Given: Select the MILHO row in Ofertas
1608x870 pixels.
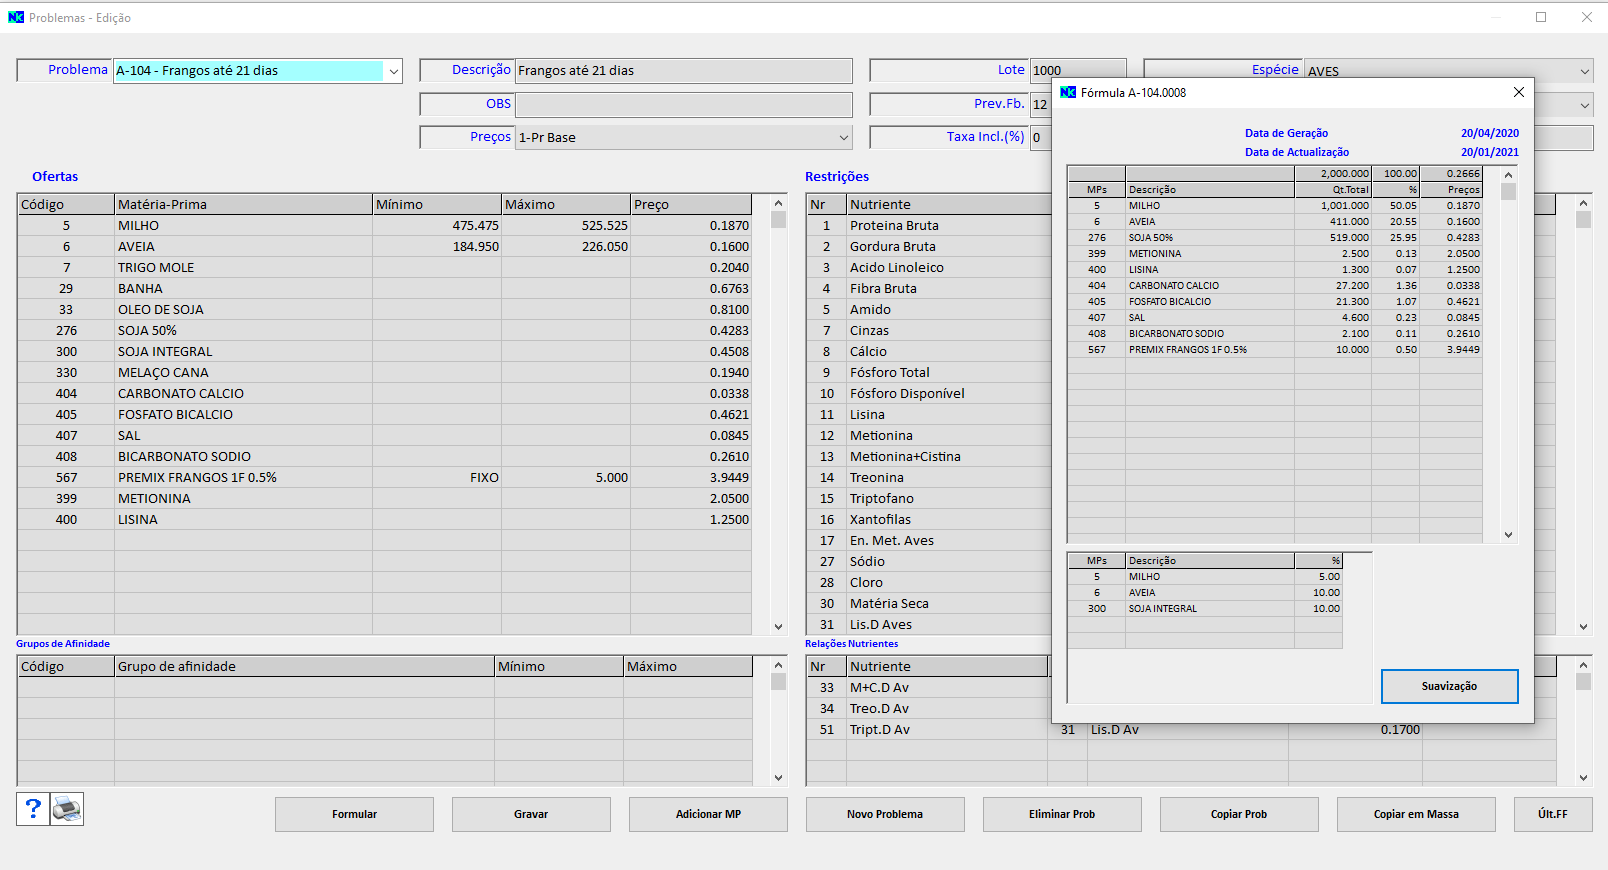Looking at the screenshot, I should coord(384,226).
